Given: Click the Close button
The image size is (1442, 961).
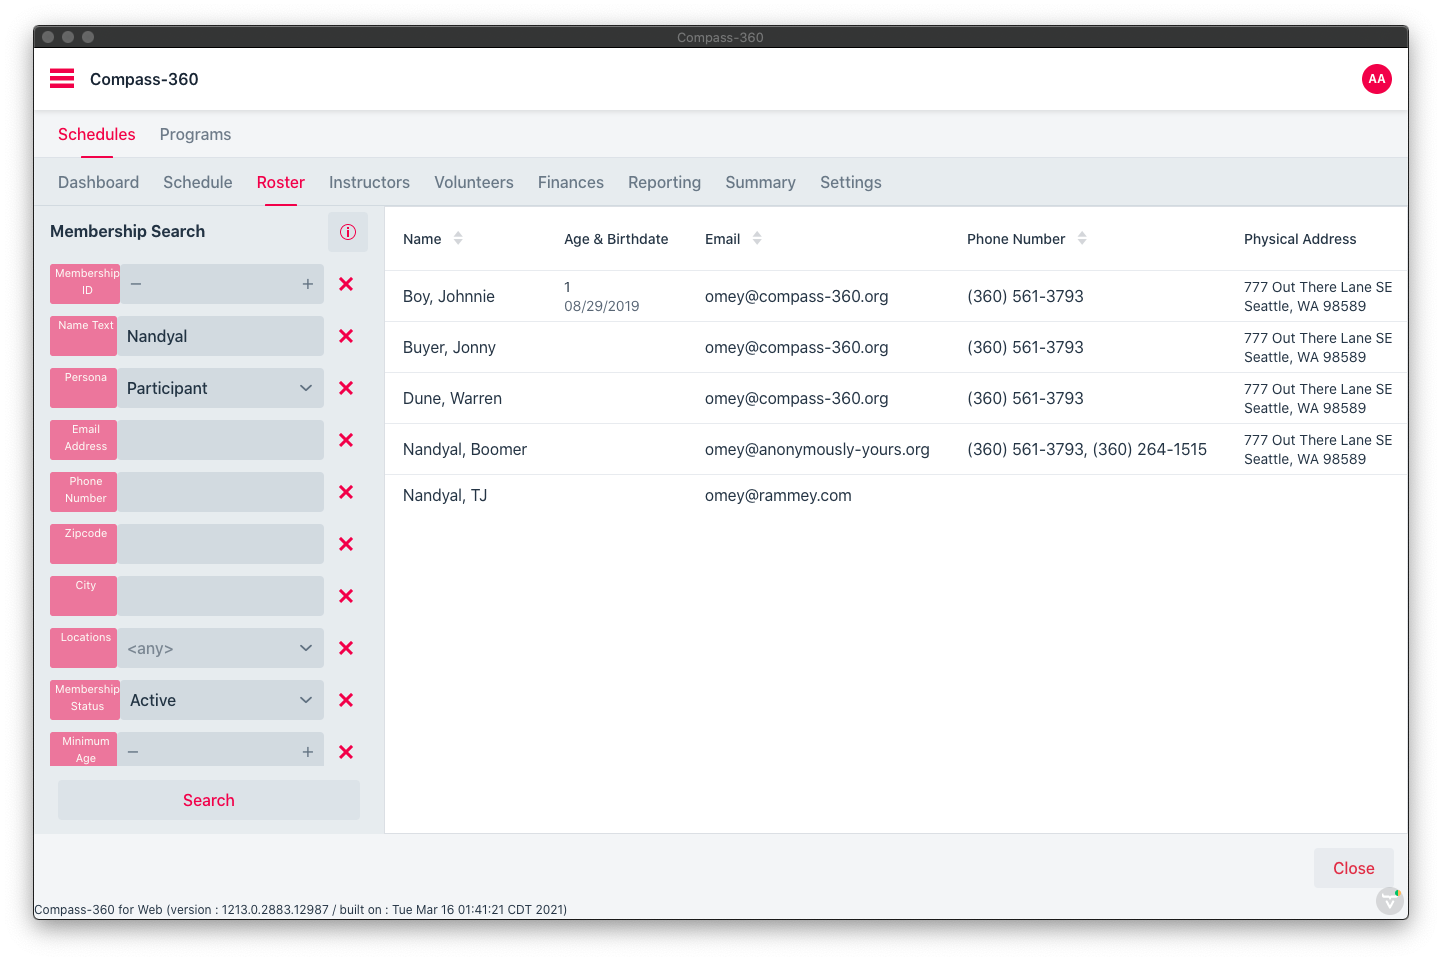Looking at the screenshot, I should pos(1353,868).
